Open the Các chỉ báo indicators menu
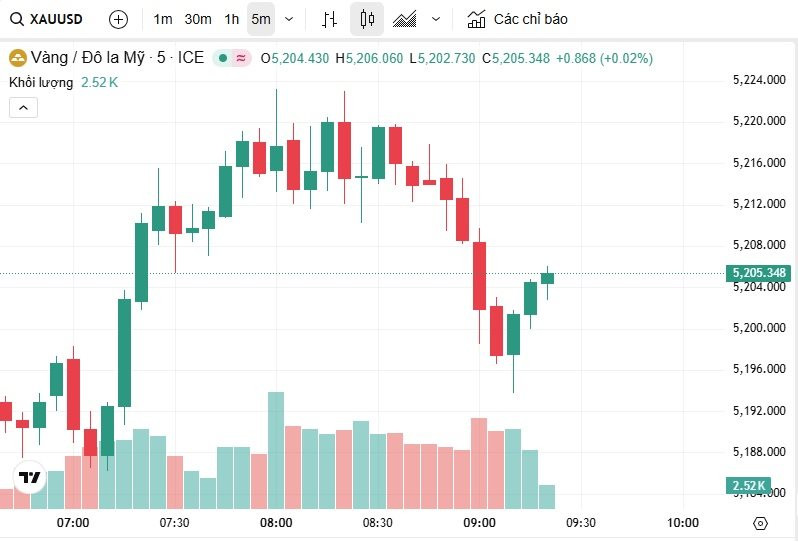 click(x=518, y=19)
